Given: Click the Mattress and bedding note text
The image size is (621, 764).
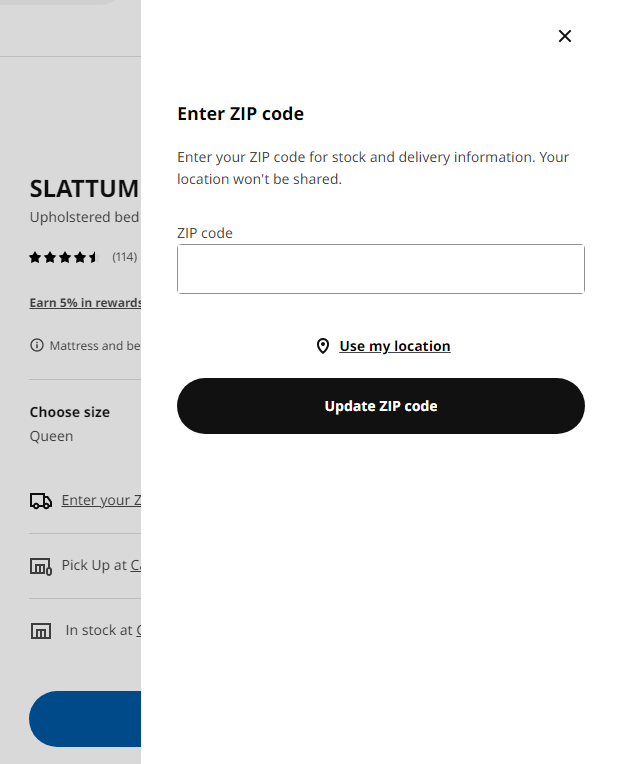Looking at the screenshot, I should tap(94, 346).
